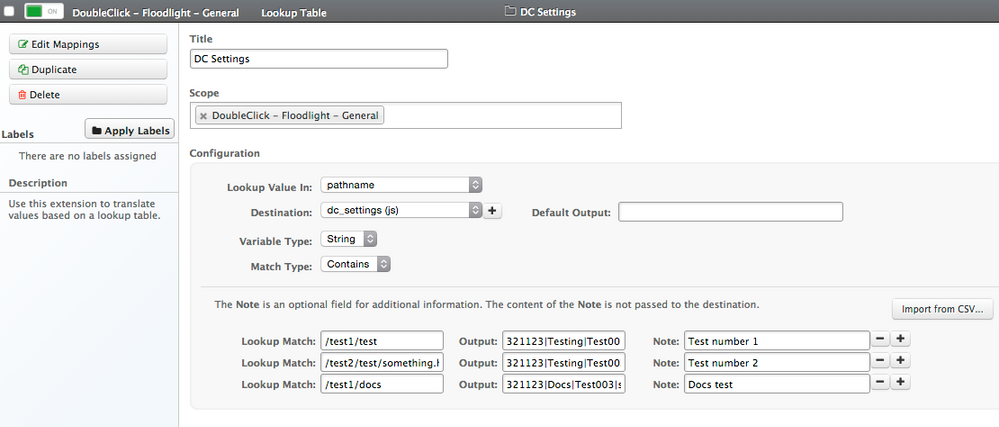Change the Variable Type dropdown

click(349, 239)
